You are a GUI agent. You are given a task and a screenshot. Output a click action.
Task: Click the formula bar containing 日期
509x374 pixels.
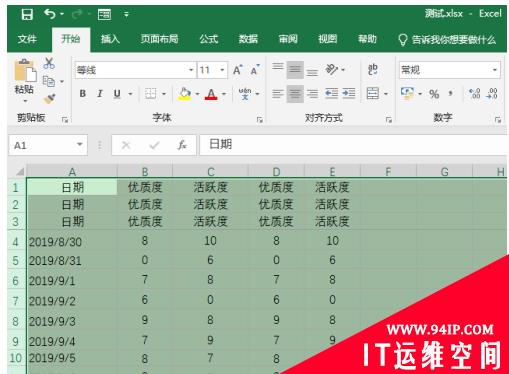tap(353, 145)
